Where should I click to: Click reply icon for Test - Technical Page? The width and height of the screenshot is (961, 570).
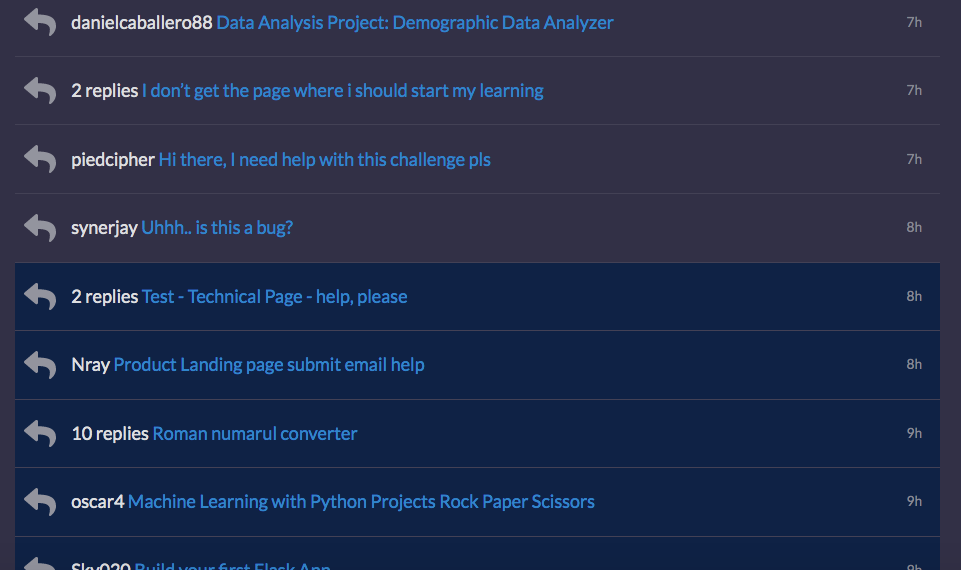pos(40,297)
